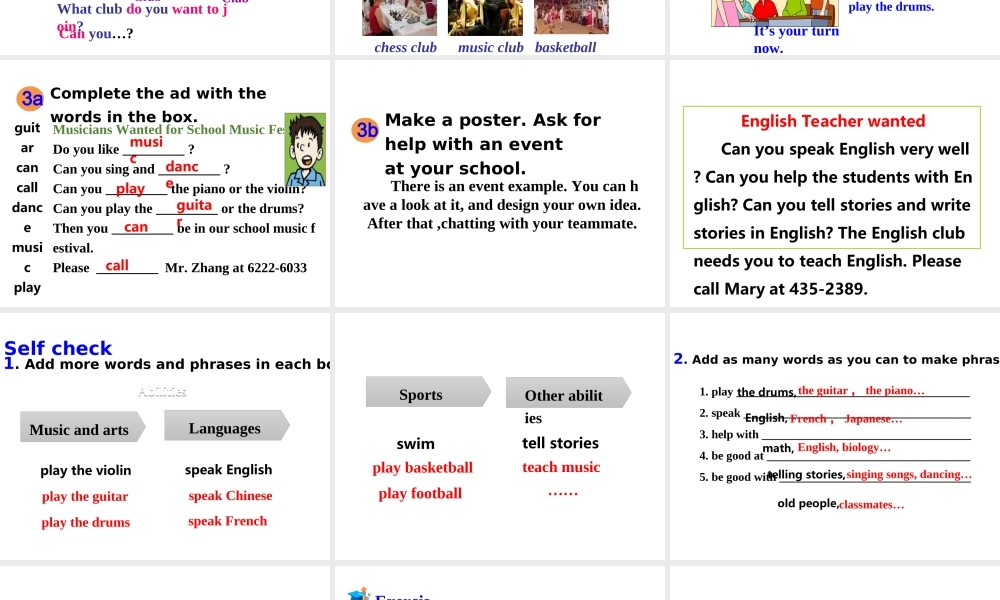1000x600 pixels.
Task: Open the music club photo
Action: click(x=485, y=17)
